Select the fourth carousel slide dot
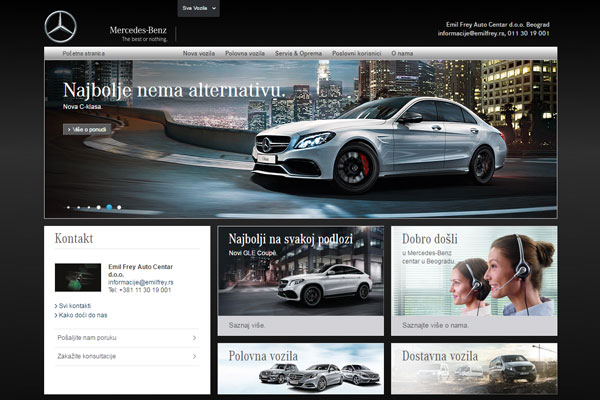 click(99, 207)
